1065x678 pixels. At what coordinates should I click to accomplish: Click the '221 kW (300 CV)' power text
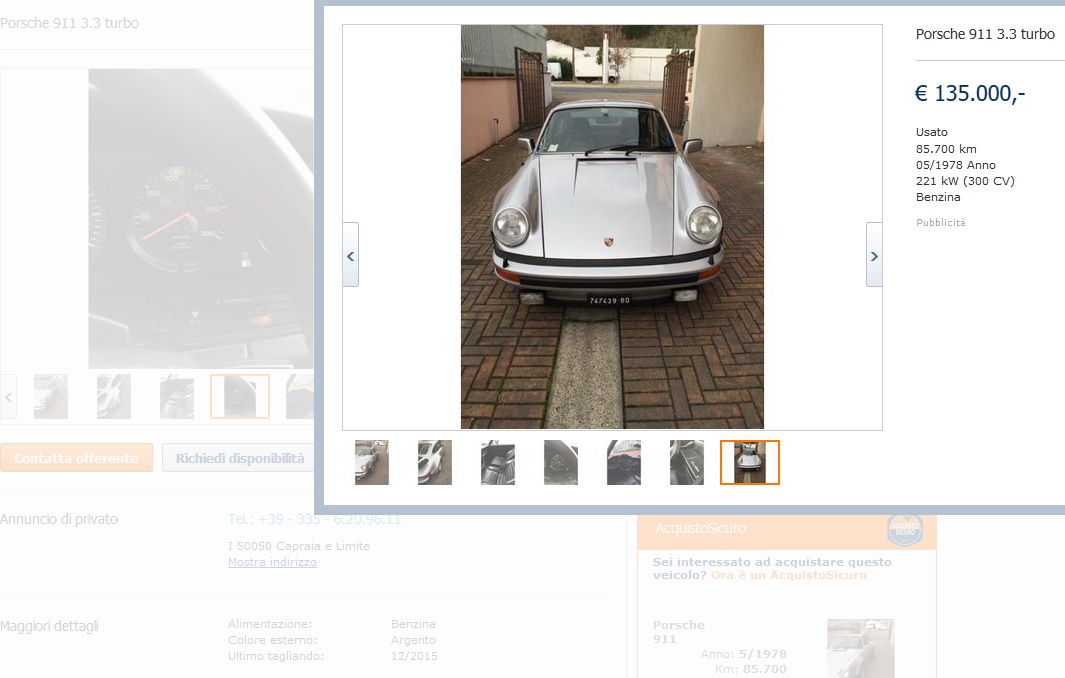point(965,181)
